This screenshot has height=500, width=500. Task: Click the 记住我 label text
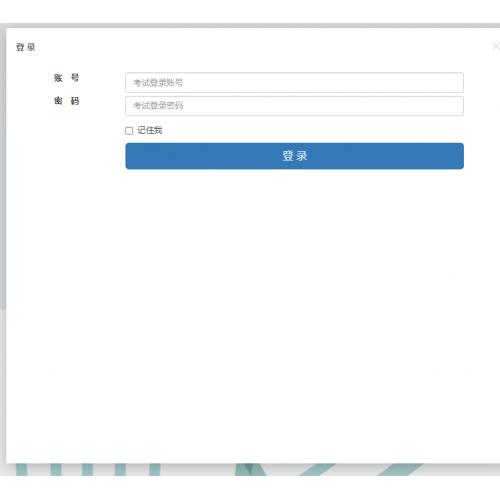pos(150,130)
